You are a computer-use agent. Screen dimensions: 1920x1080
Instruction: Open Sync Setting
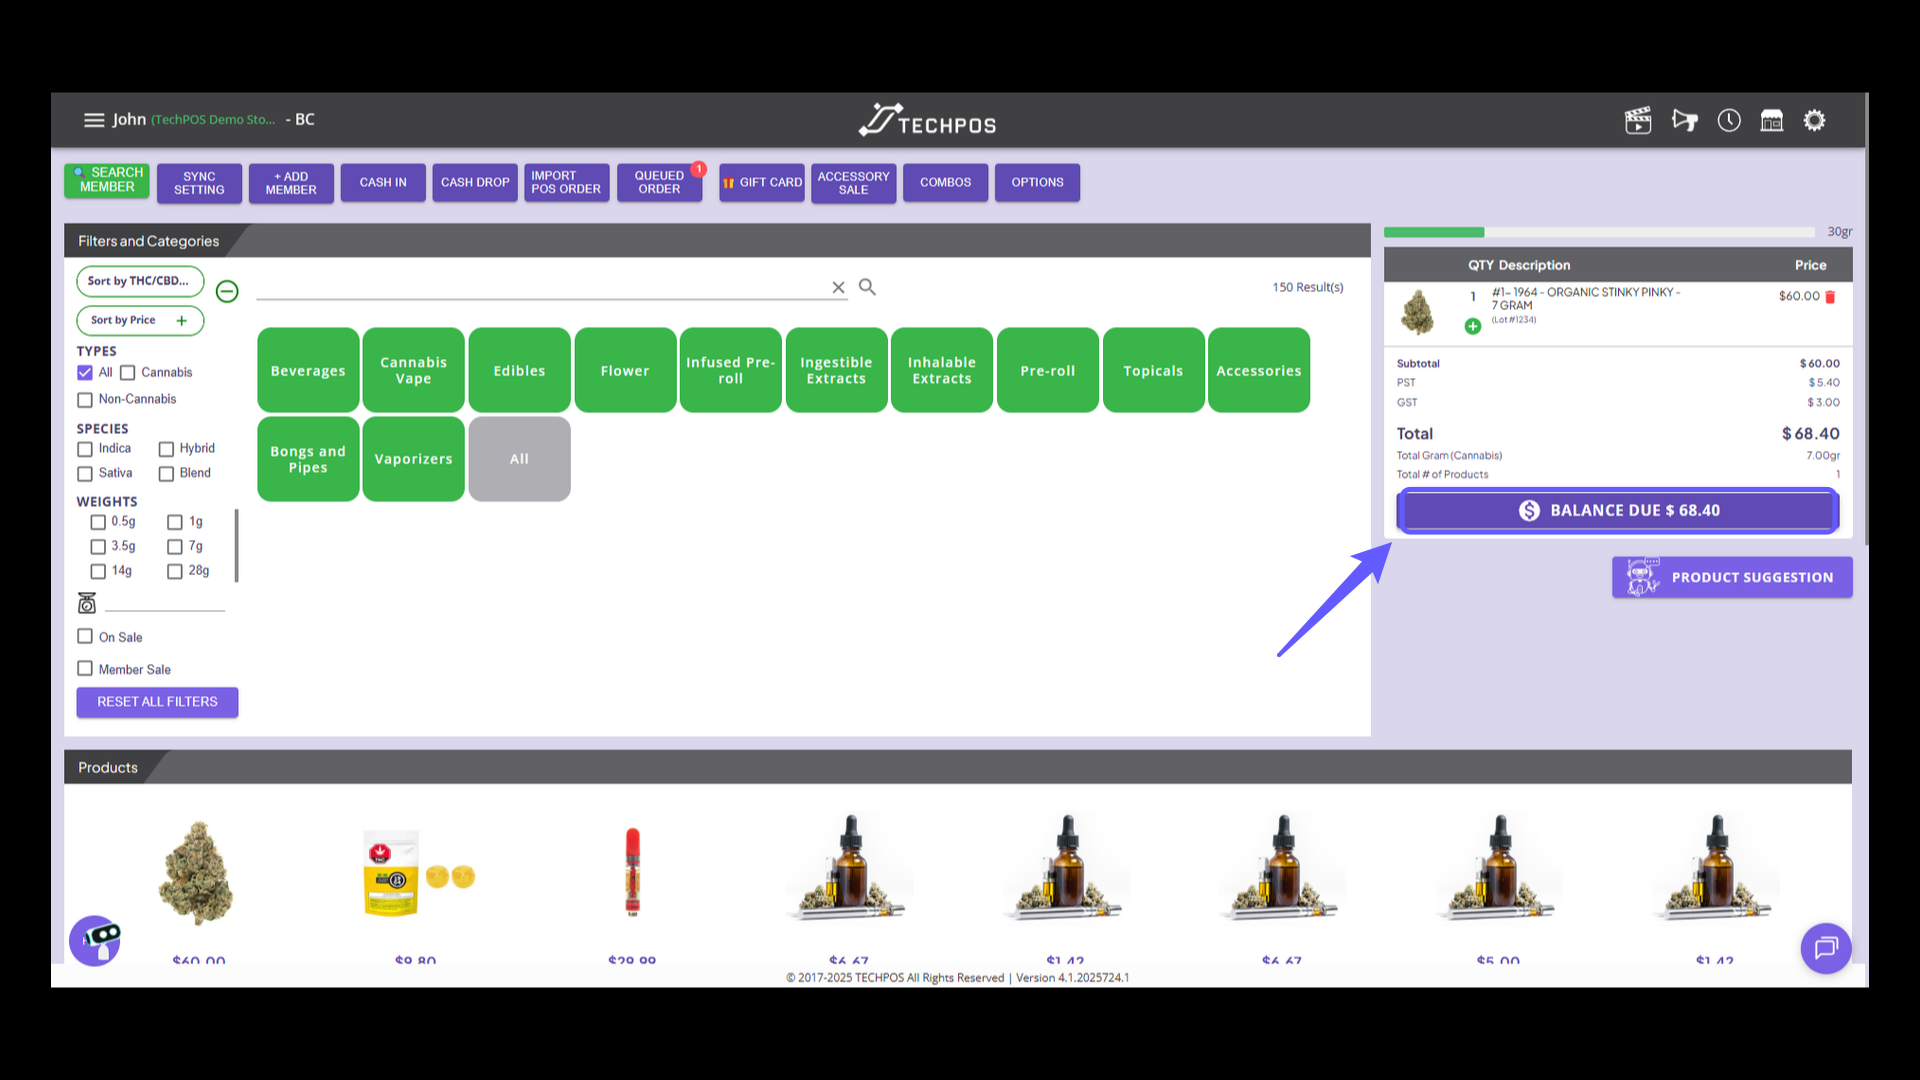point(199,183)
